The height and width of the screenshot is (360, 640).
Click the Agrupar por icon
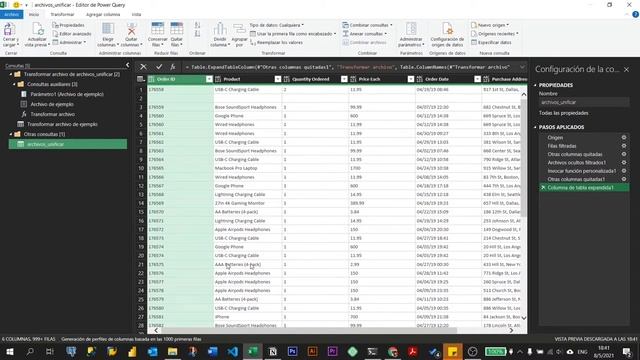(x=239, y=29)
